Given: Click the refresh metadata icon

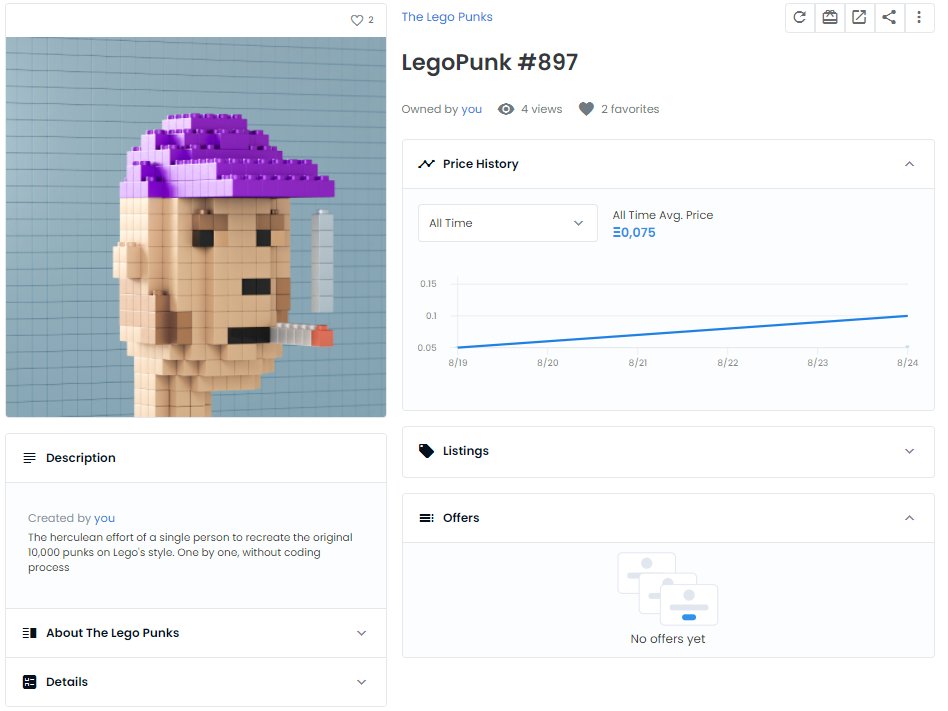Looking at the screenshot, I should [x=799, y=17].
